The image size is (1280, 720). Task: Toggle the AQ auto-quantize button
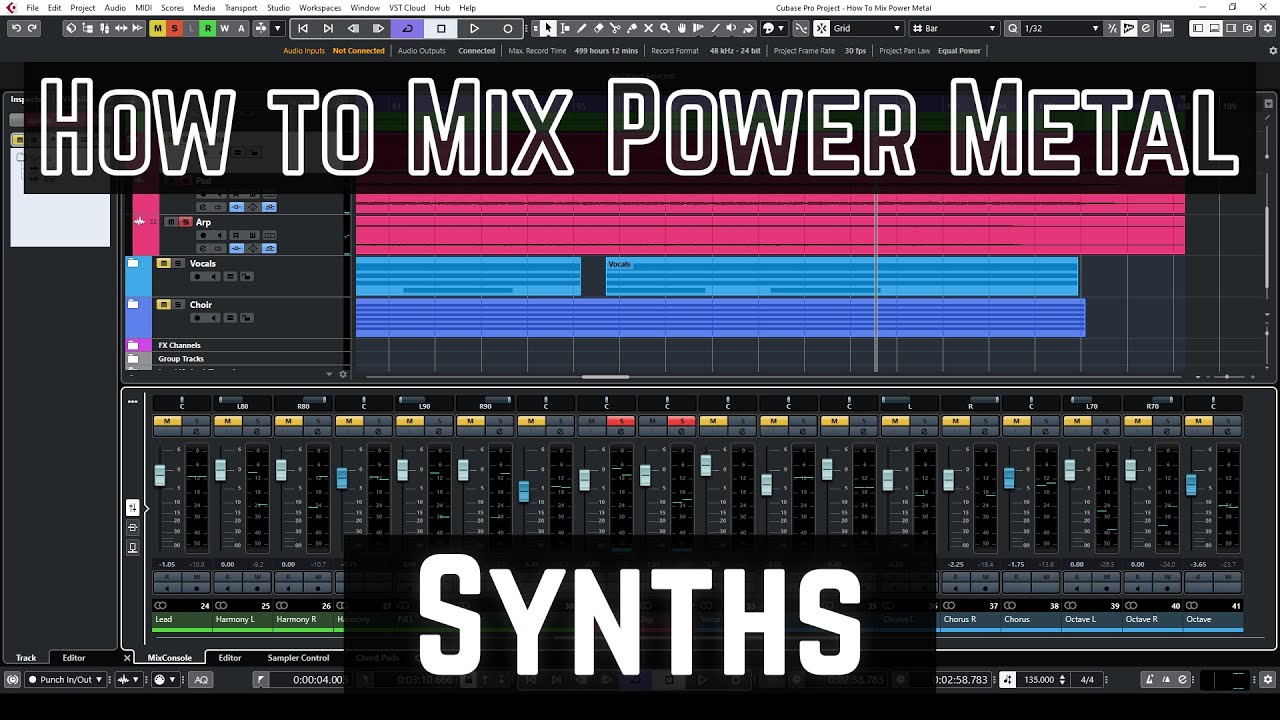[x=201, y=680]
